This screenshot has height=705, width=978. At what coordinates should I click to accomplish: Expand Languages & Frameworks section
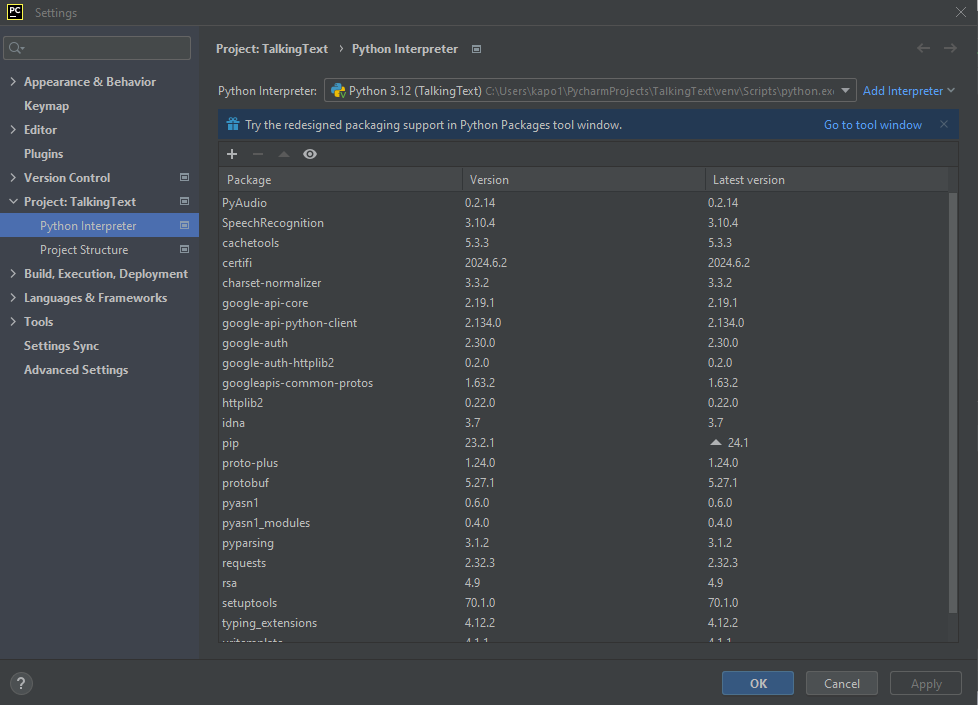click(x=13, y=298)
